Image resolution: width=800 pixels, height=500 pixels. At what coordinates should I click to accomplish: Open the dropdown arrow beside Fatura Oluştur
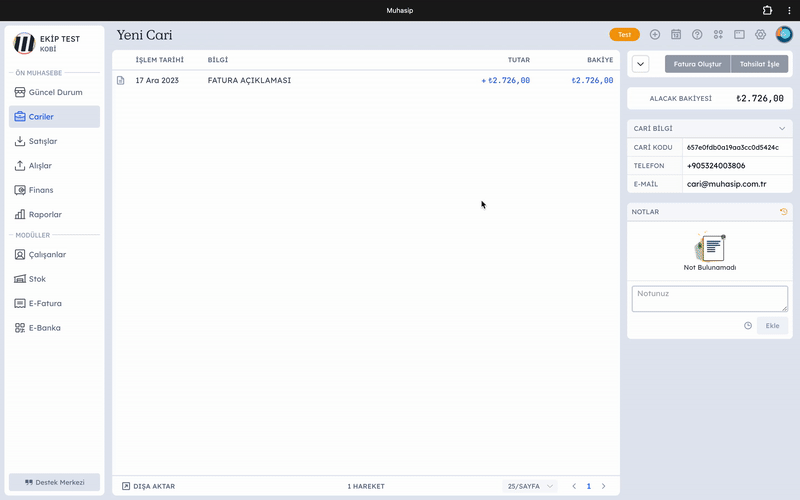pyautogui.click(x=641, y=64)
